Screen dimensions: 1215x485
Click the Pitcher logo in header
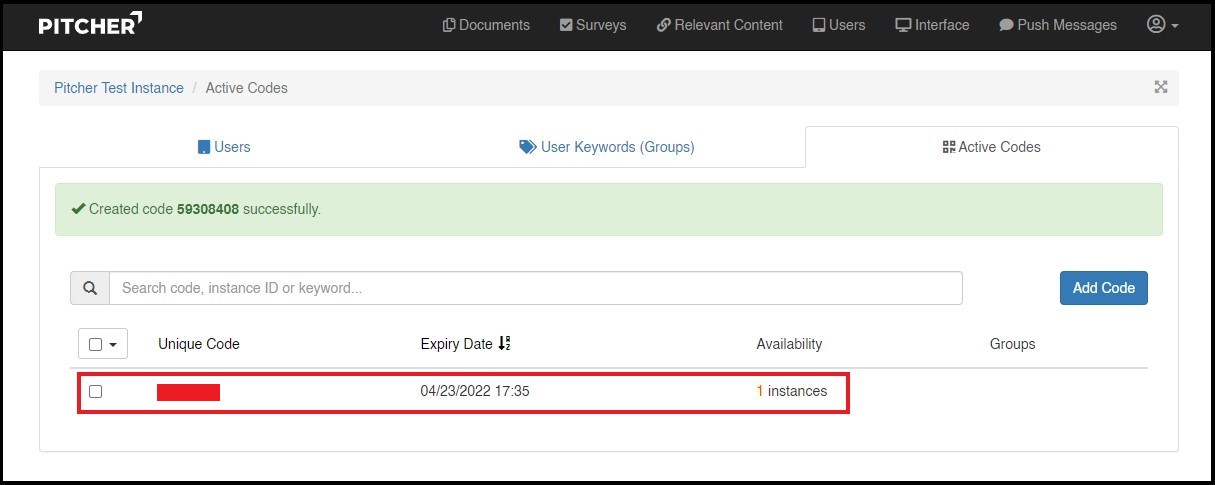(x=90, y=25)
